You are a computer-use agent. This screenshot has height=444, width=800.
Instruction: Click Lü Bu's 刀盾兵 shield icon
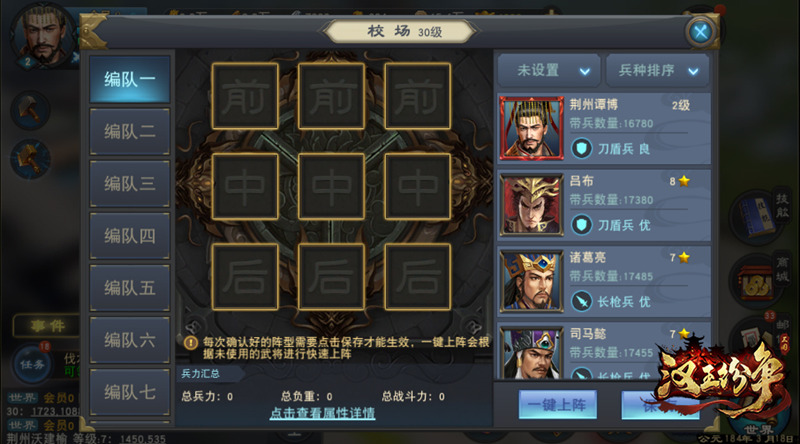tap(581, 225)
